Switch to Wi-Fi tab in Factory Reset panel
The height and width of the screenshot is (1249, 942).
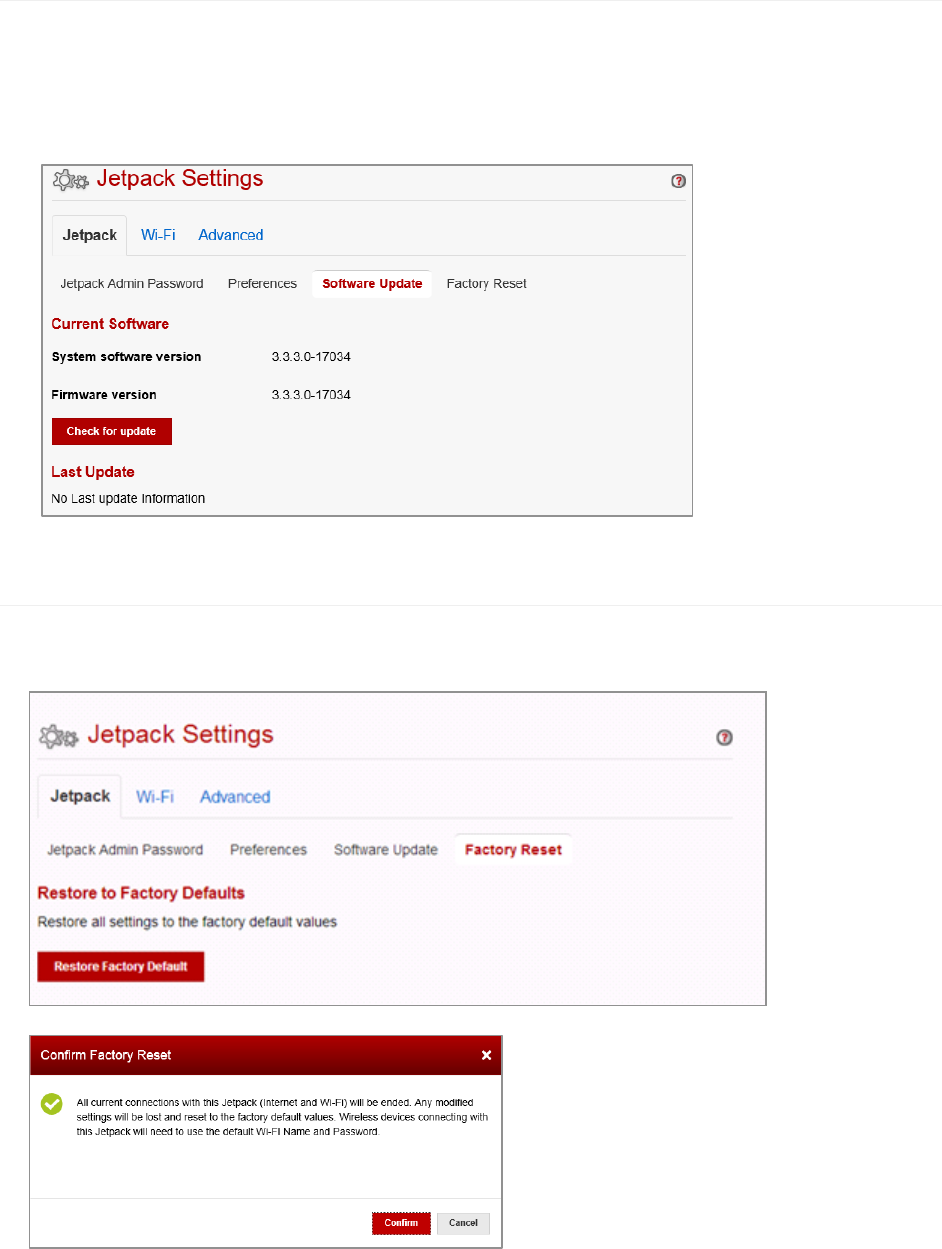pos(155,796)
